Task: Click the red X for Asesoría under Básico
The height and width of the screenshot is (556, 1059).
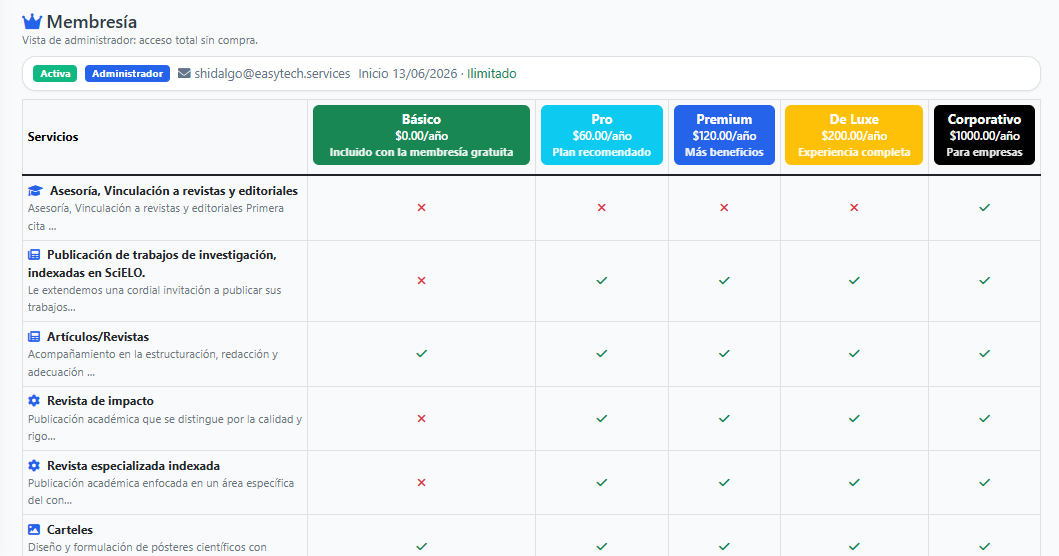Action: (x=421, y=207)
